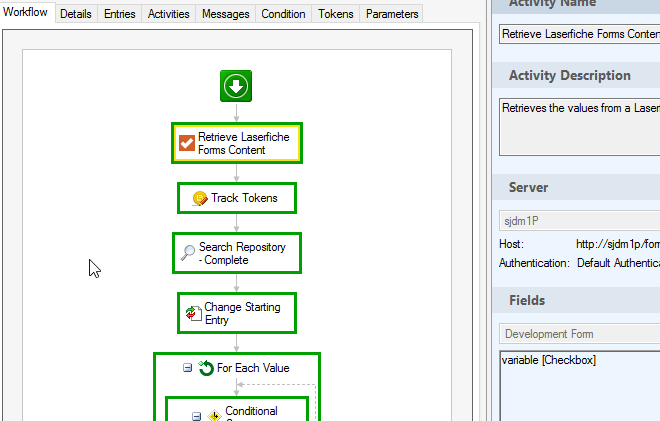The width and height of the screenshot is (660, 421).
Task: Click the green workflow start arrow icon
Action: [236, 86]
